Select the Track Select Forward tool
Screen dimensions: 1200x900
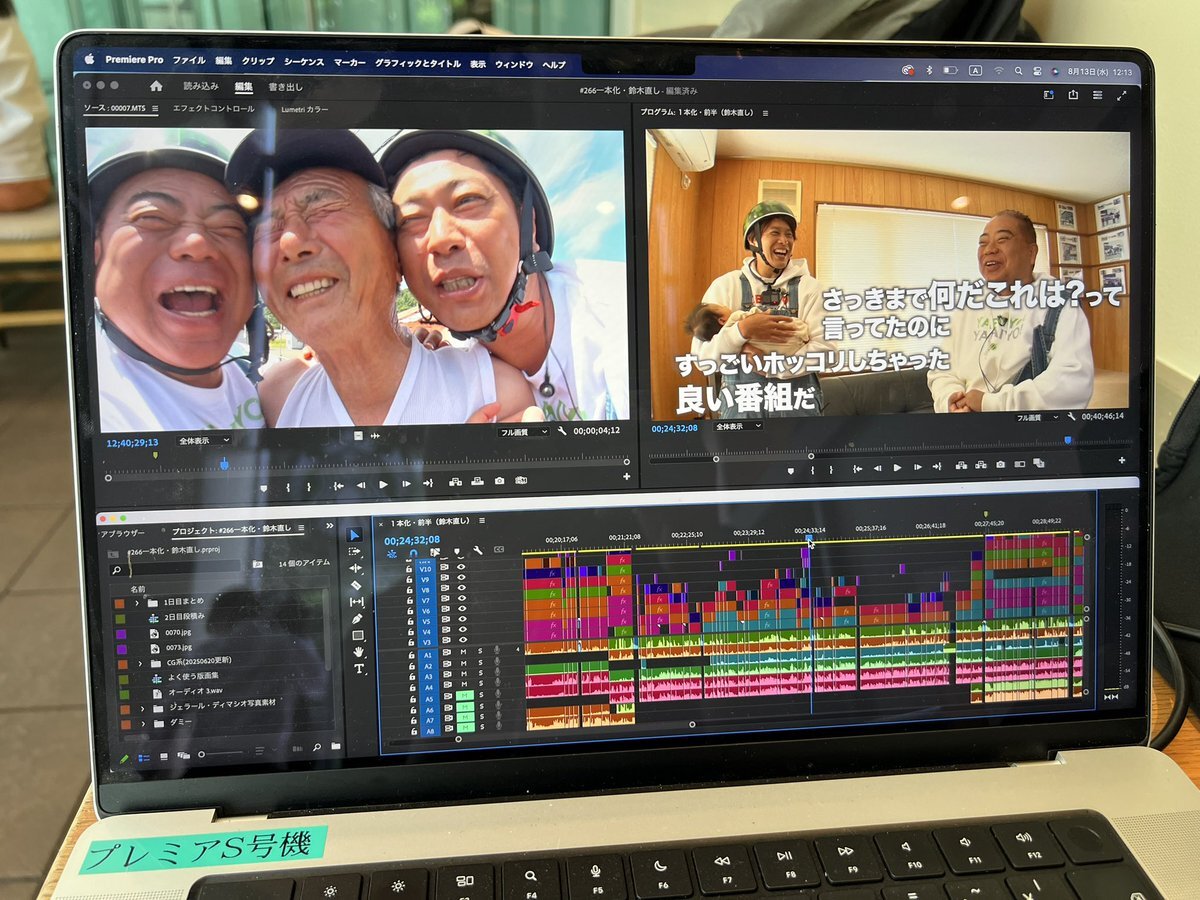pos(355,551)
